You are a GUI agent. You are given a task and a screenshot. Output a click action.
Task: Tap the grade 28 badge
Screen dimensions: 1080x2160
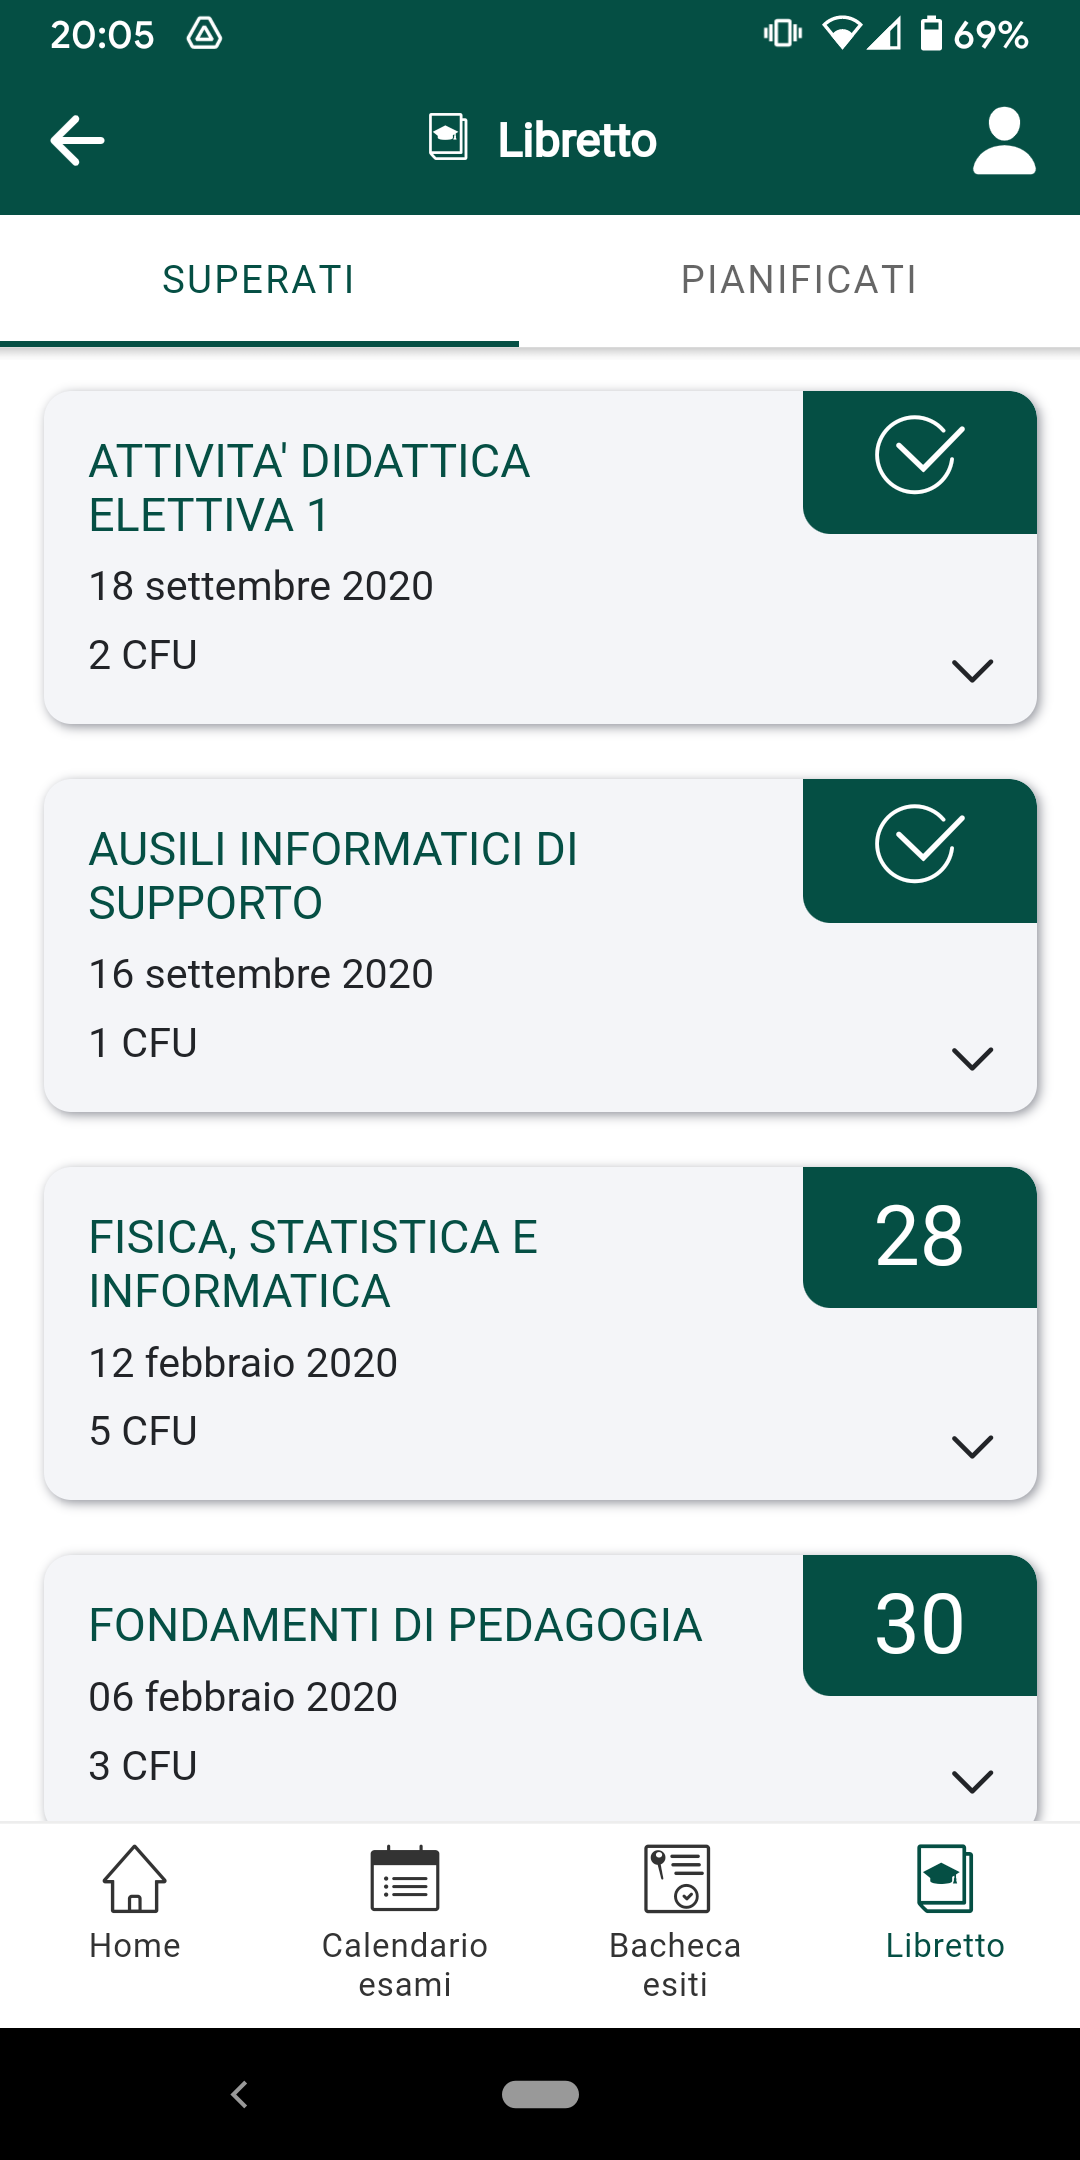pyautogui.click(x=919, y=1237)
